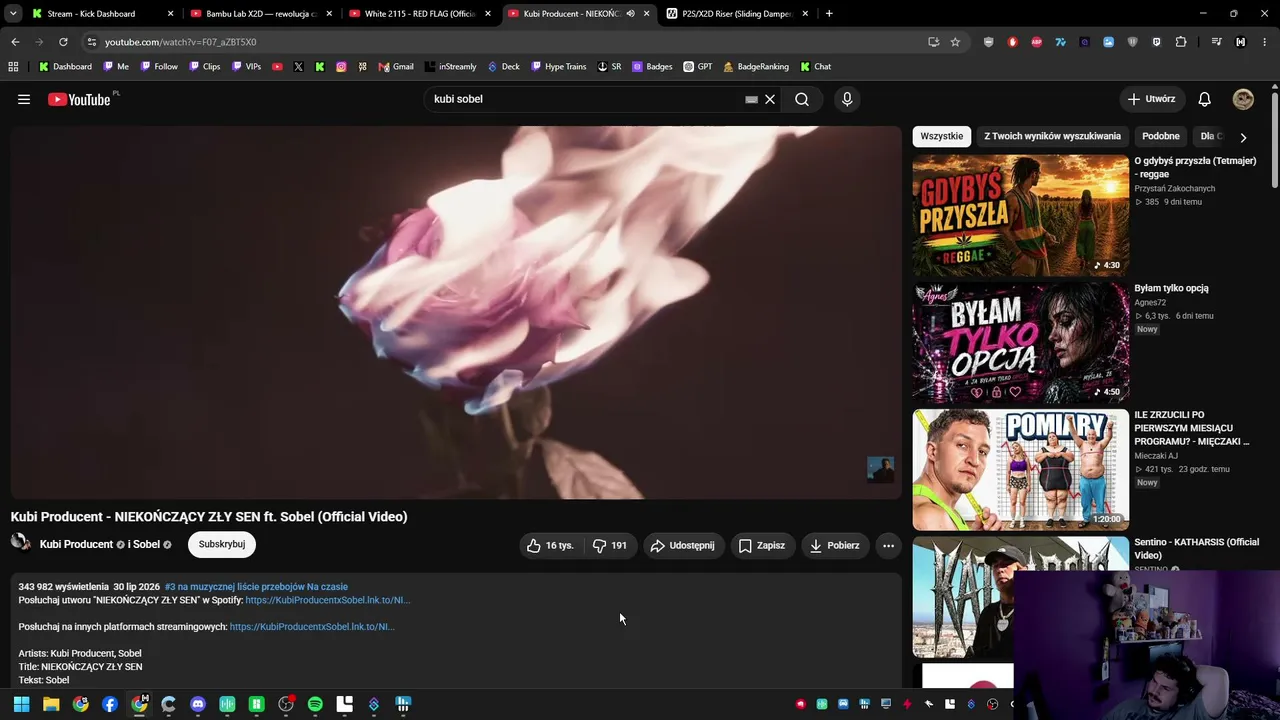Open the inStreamly bookmark
1280x720 pixels.
pos(450,67)
